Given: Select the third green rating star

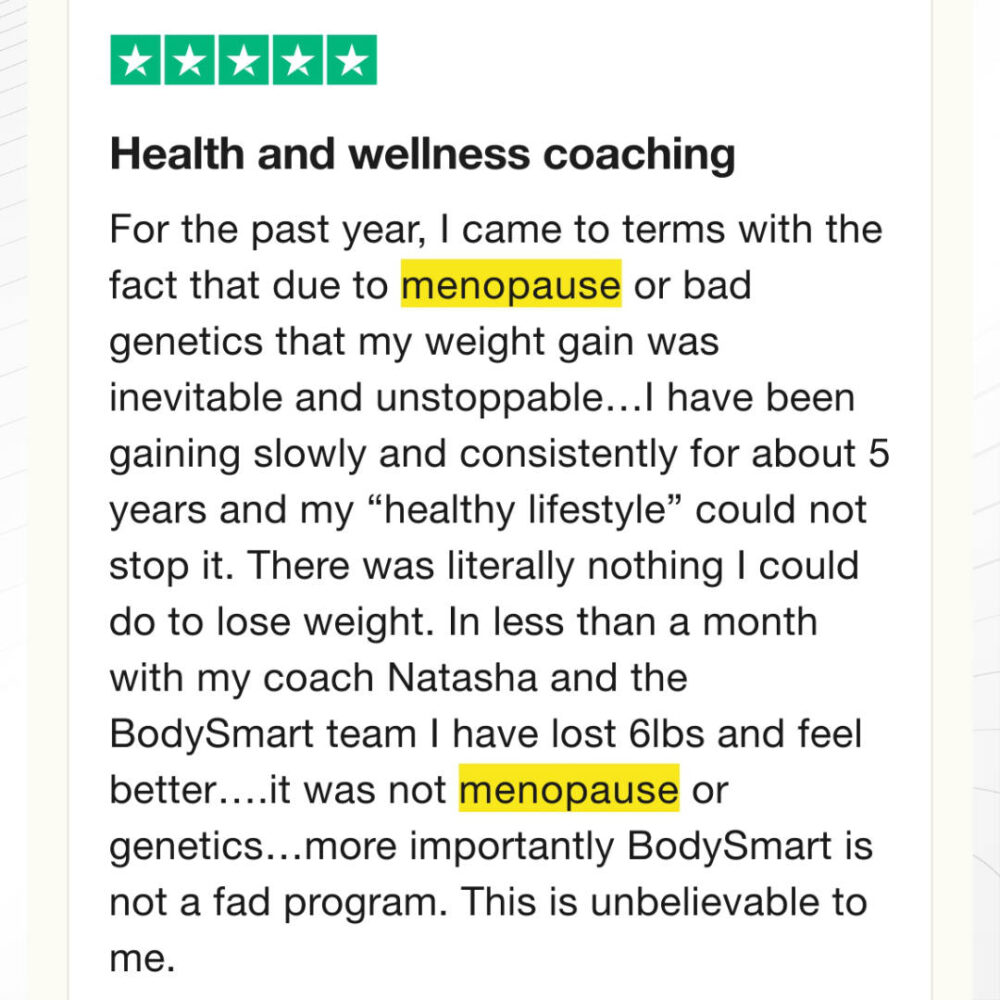Looking at the screenshot, I should coord(244,60).
